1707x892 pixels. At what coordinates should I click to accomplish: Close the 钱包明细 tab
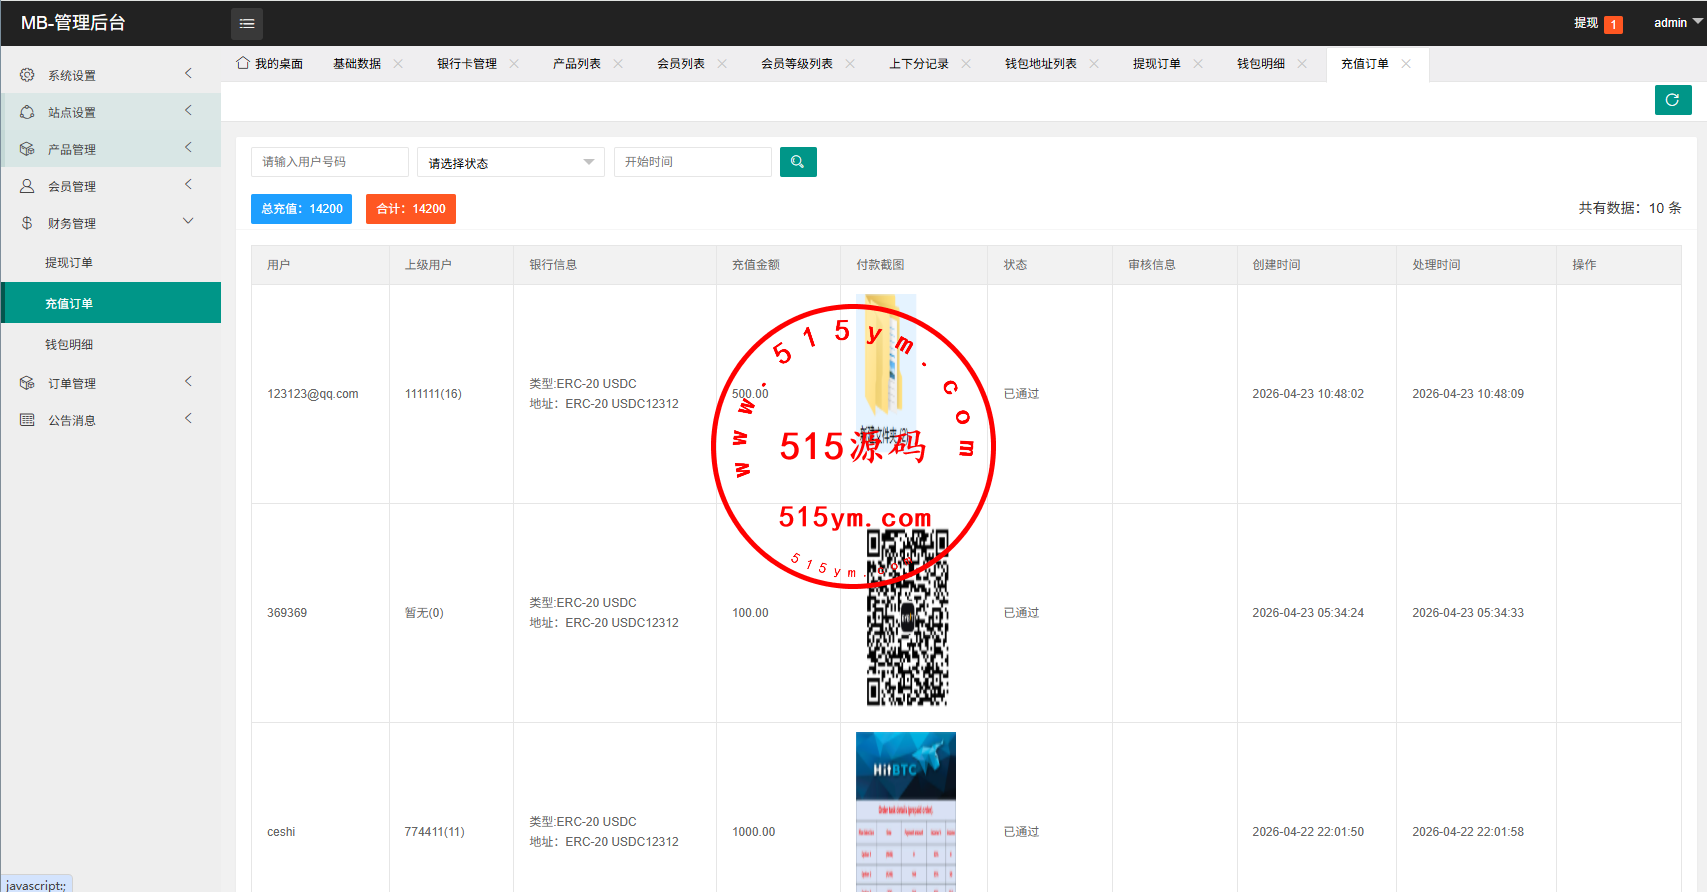pyautogui.click(x=1302, y=64)
